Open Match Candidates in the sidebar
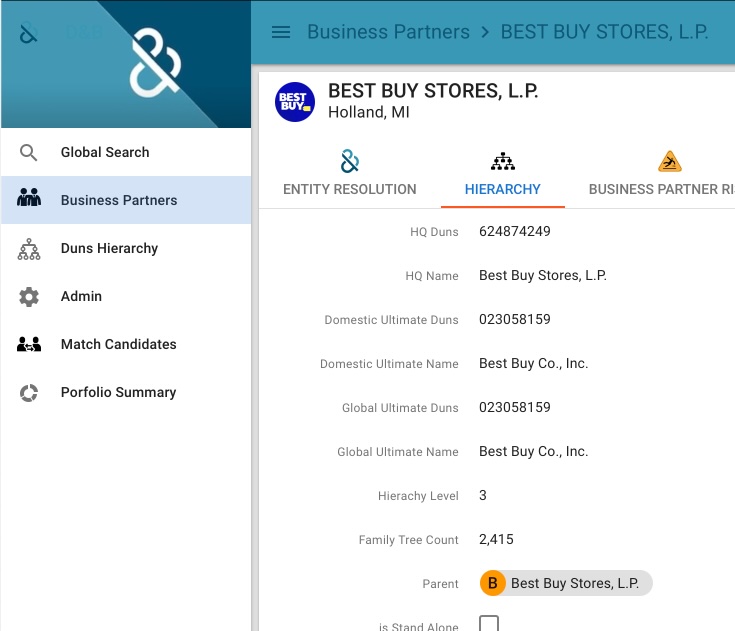 (126, 344)
